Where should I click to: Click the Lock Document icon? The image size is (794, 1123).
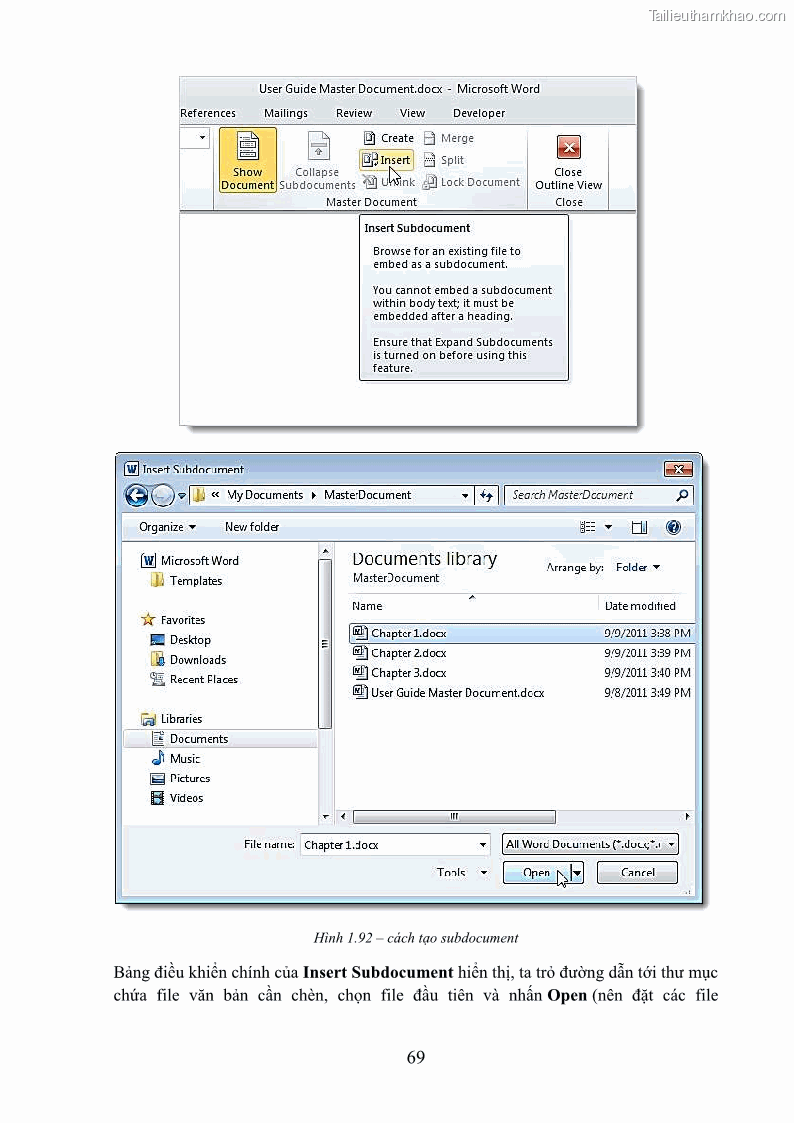430,182
